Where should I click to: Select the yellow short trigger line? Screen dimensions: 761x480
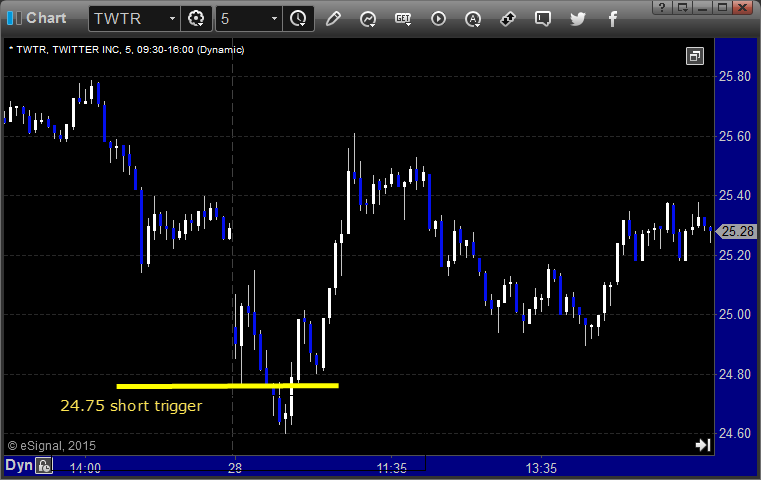click(228, 386)
